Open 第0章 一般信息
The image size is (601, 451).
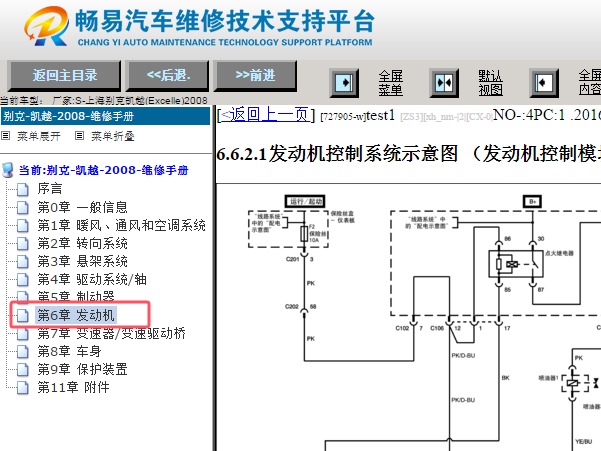(x=82, y=207)
